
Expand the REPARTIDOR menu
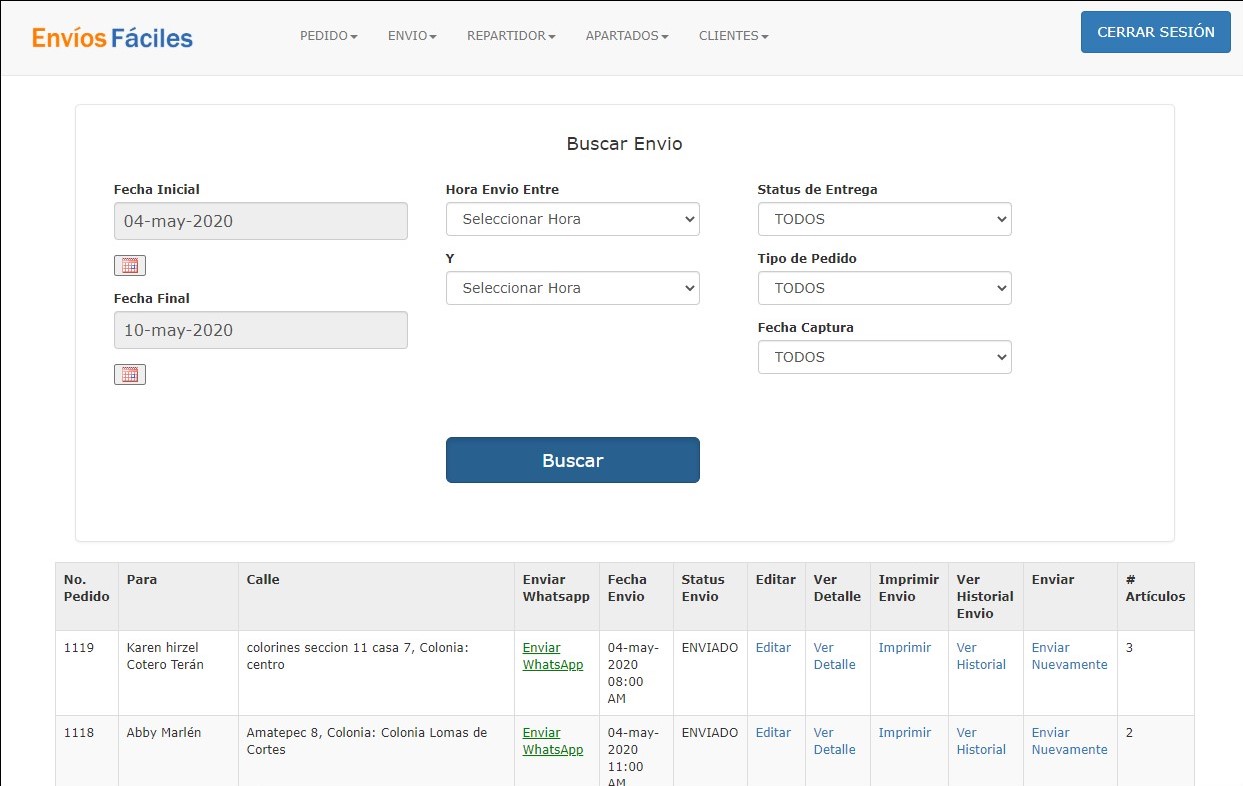coord(511,36)
